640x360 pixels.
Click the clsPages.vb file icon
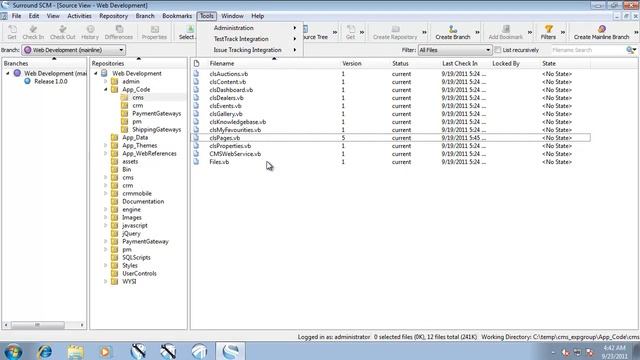click(196, 138)
